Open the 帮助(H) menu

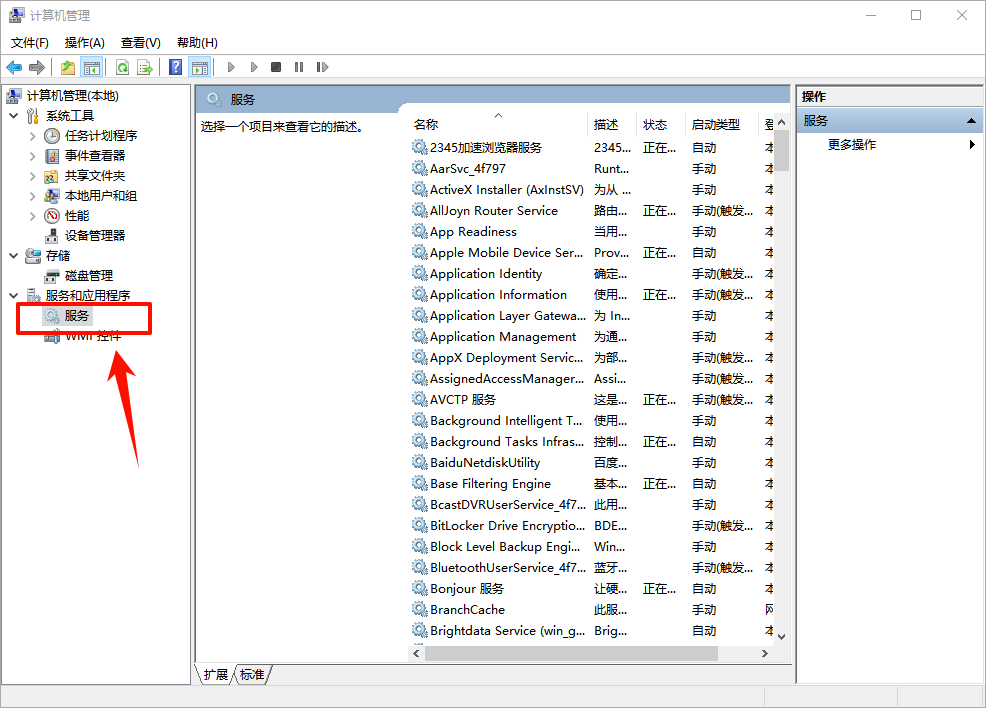pos(197,43)
